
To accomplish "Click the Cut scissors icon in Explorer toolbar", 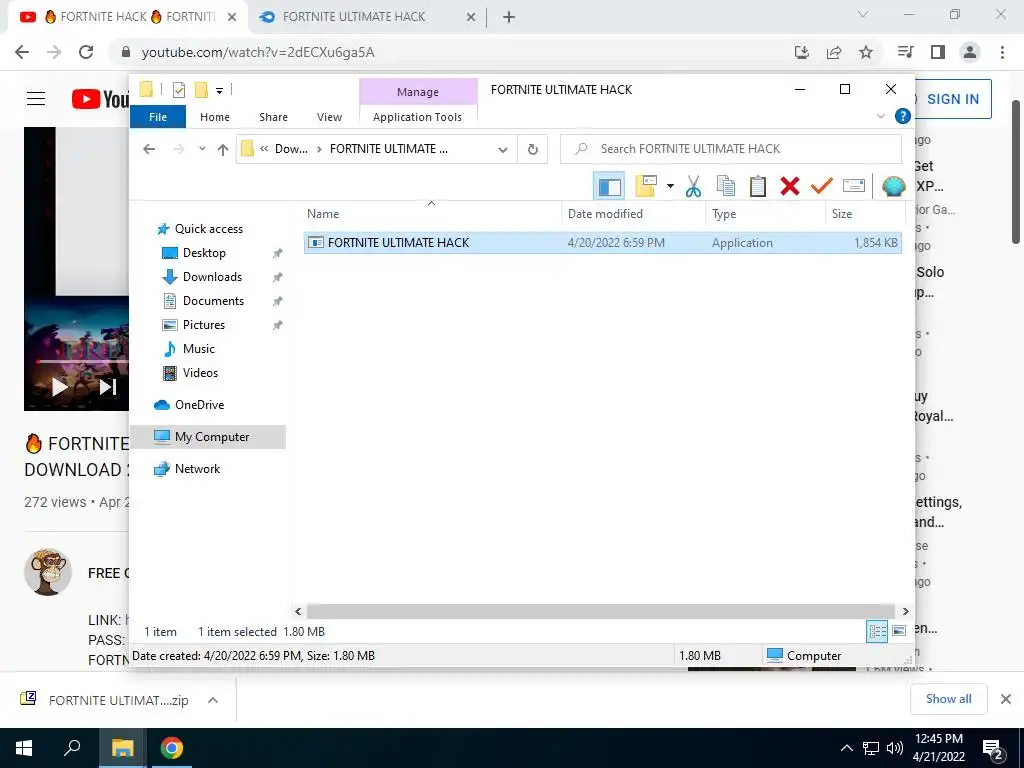I will [693, 186].
